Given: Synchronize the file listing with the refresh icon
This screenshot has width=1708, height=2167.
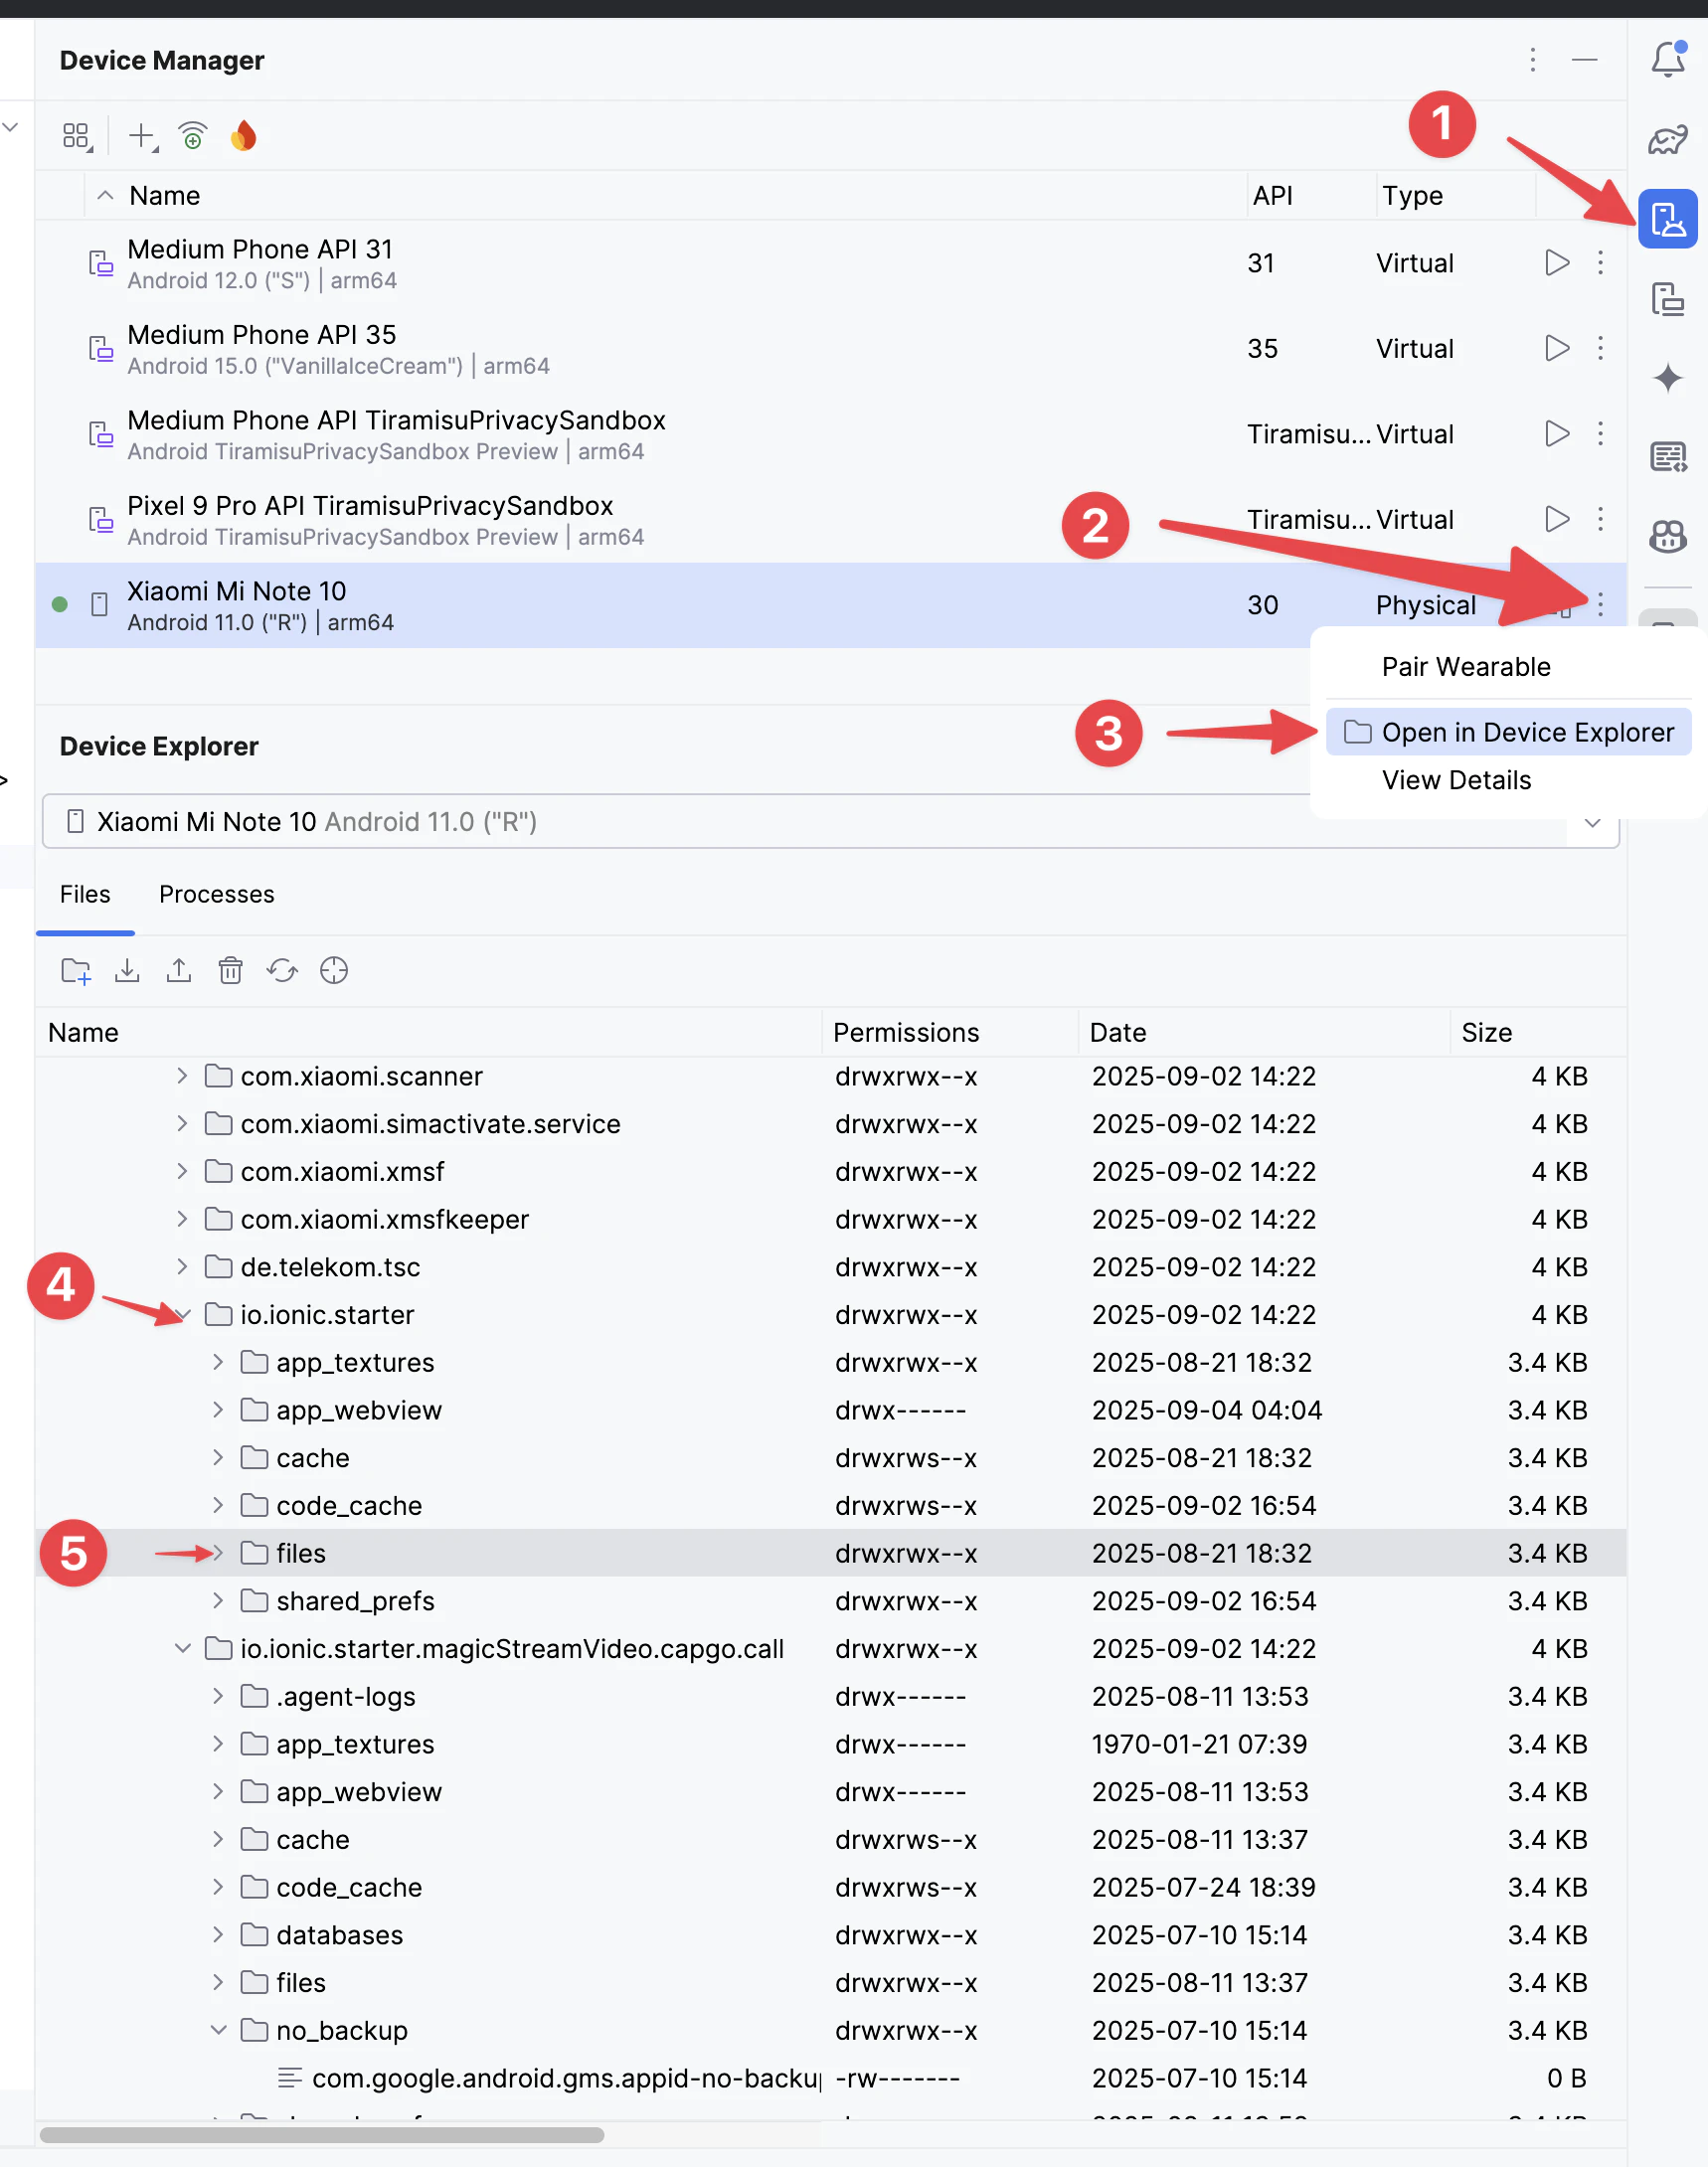Looking at the screenshot, I should pyautogui.click(x=282, y=970).
